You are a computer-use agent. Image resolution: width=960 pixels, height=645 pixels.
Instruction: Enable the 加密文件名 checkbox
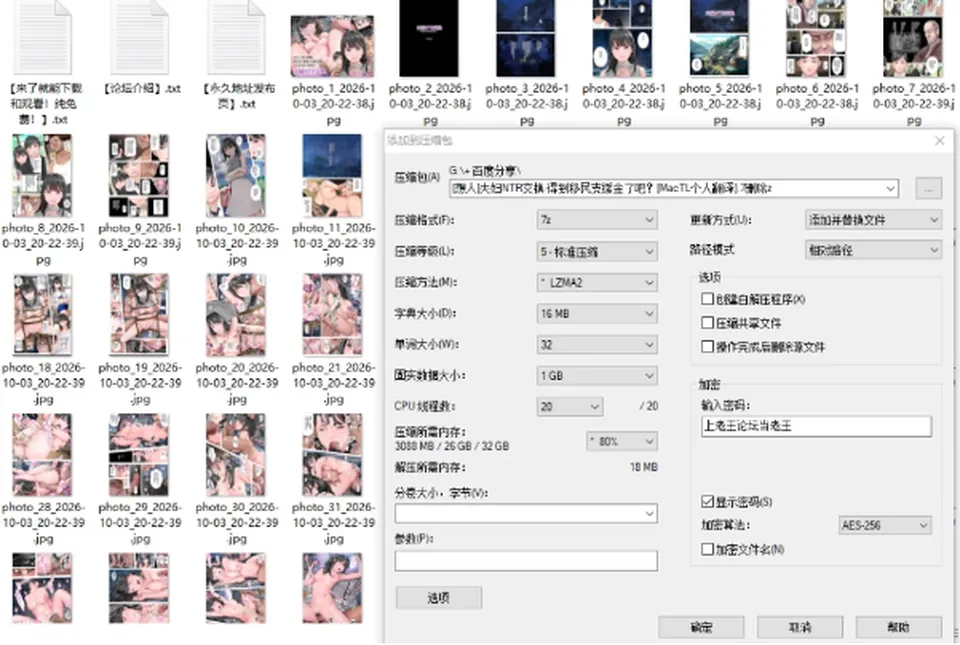coord(707,550)
